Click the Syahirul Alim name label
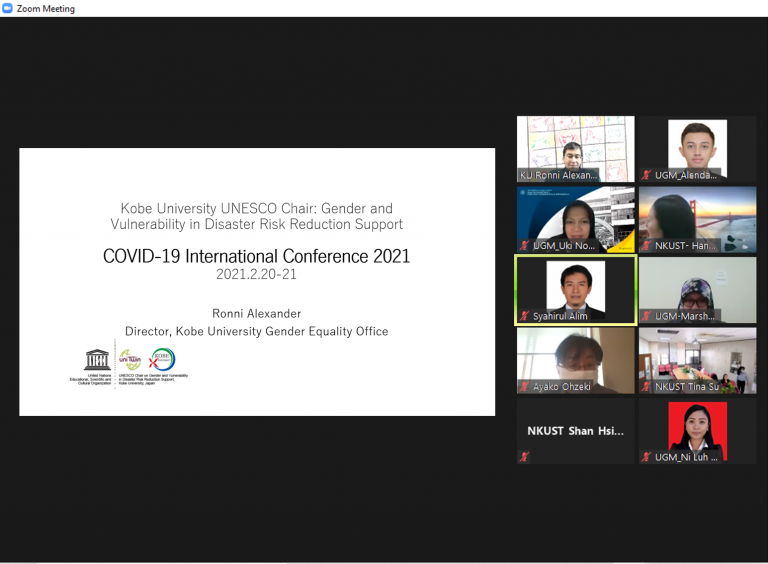The width and height of the screenshot is (768, 564). point(560,316)
